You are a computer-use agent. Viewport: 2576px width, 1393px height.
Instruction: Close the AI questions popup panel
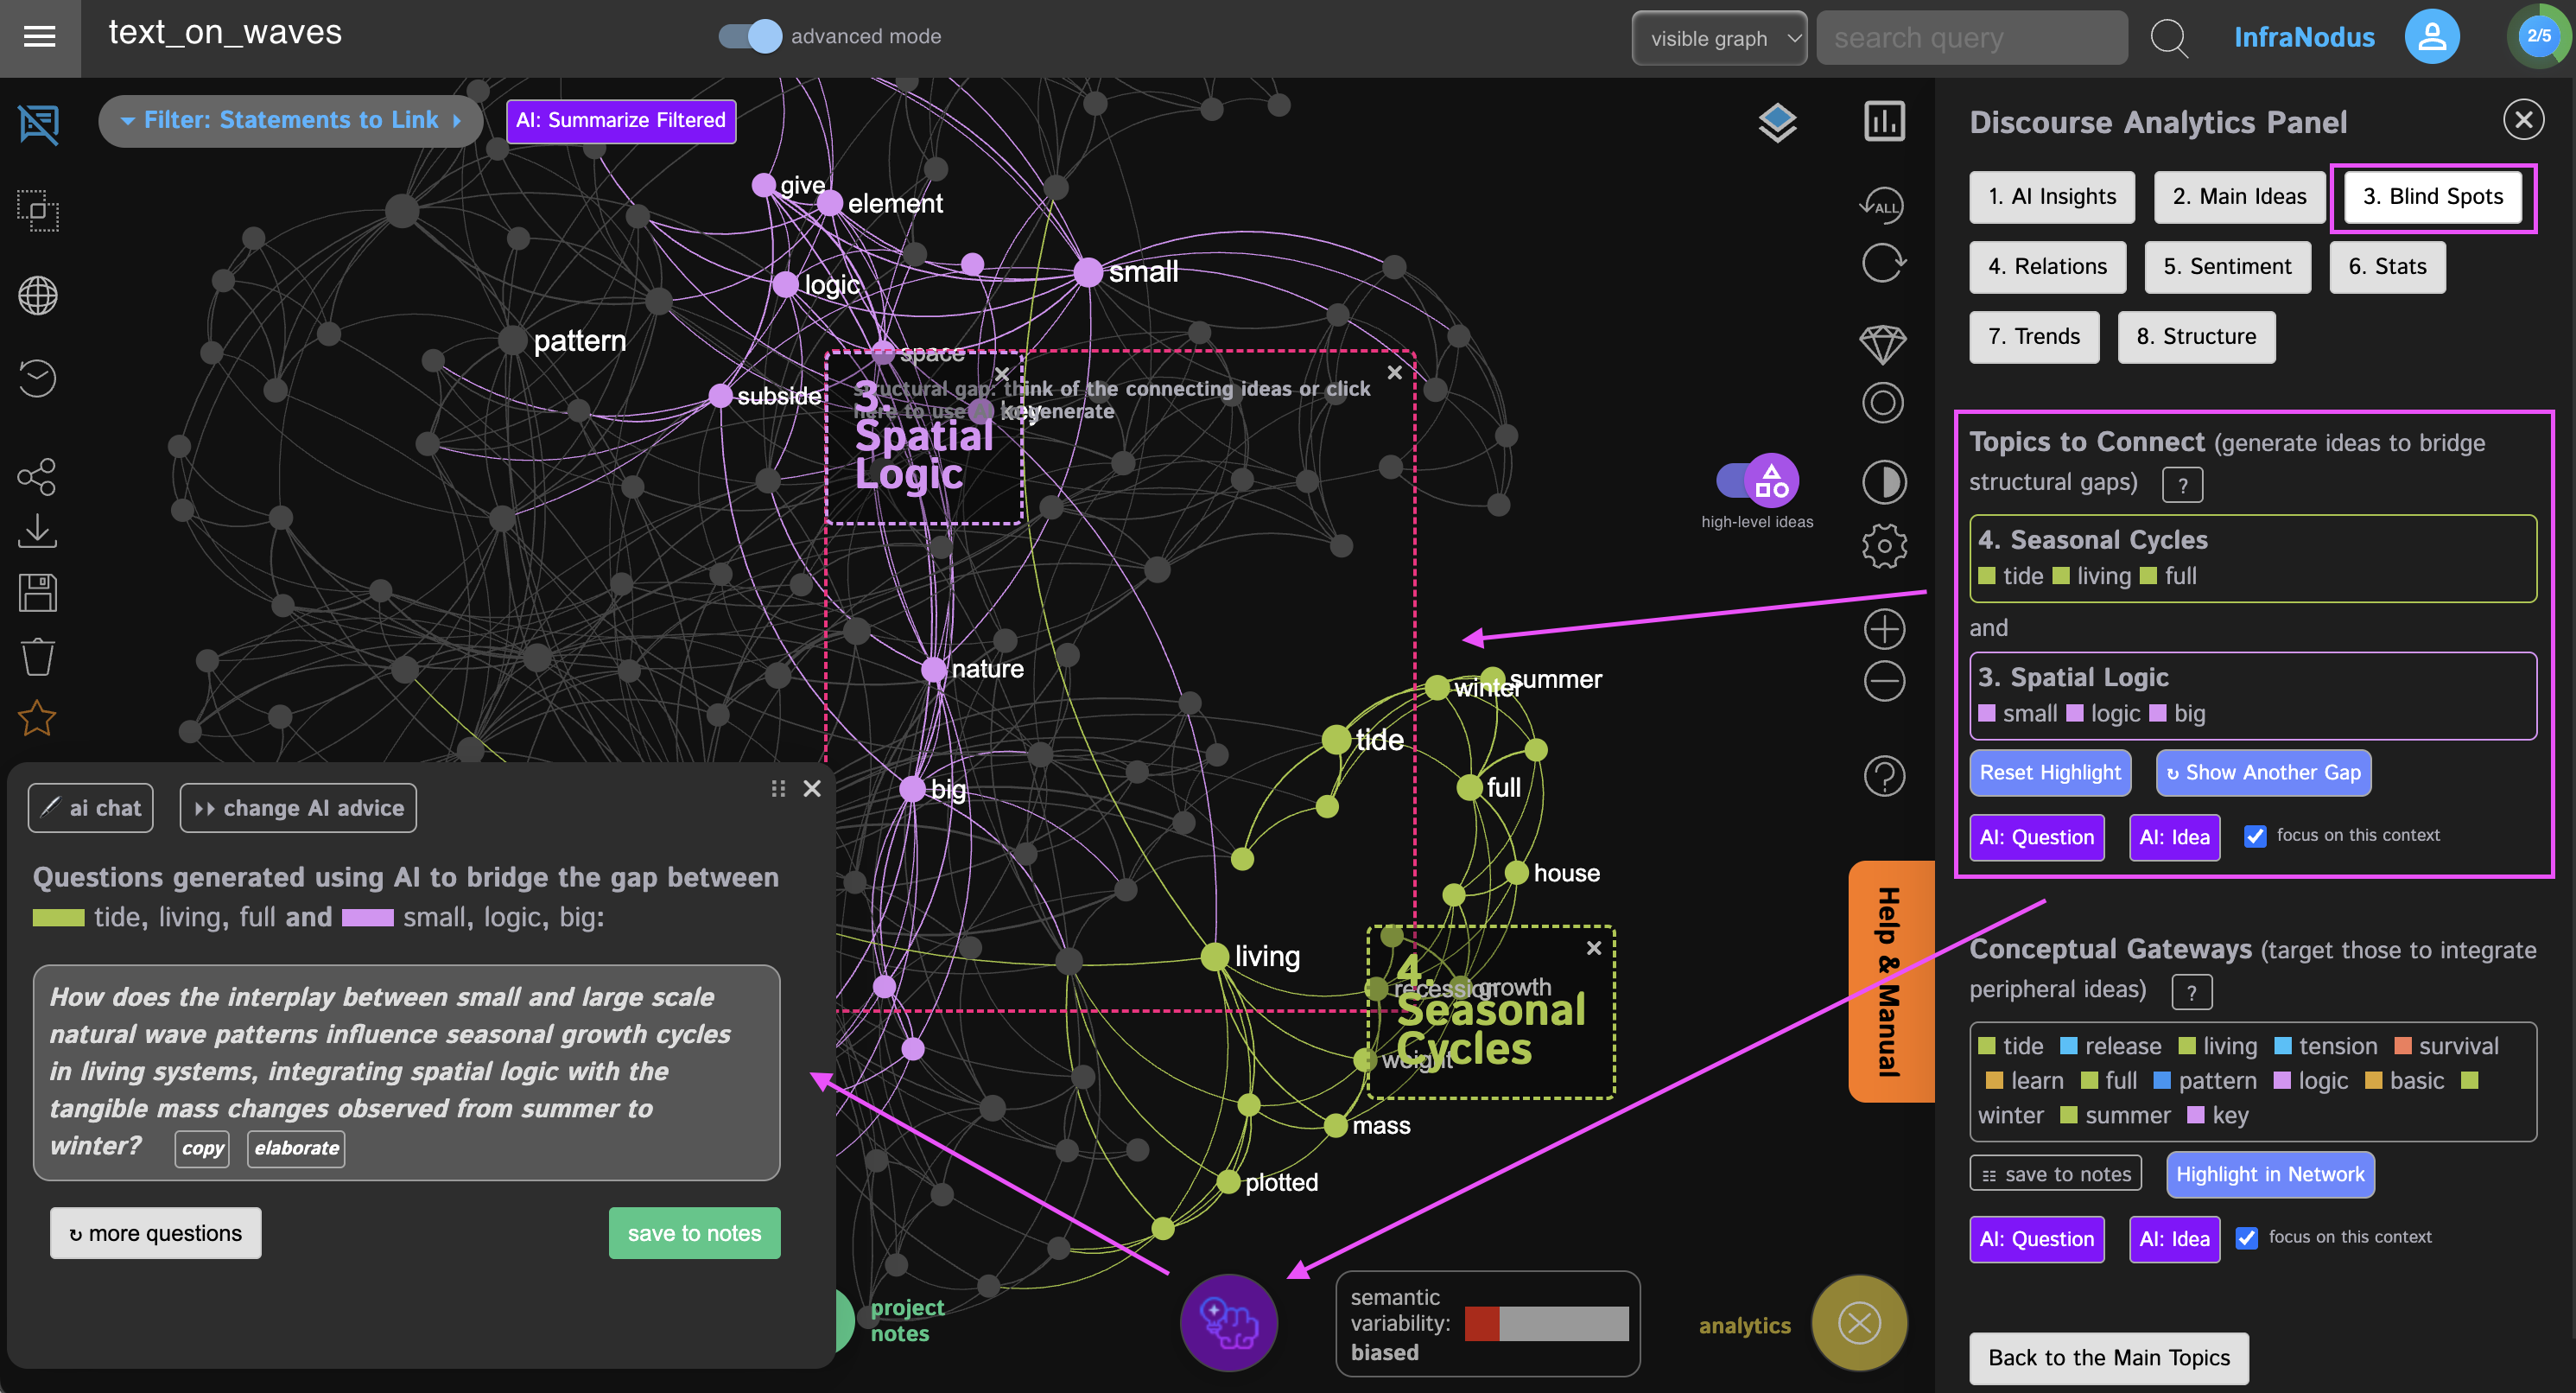click(x=812, y=790)
